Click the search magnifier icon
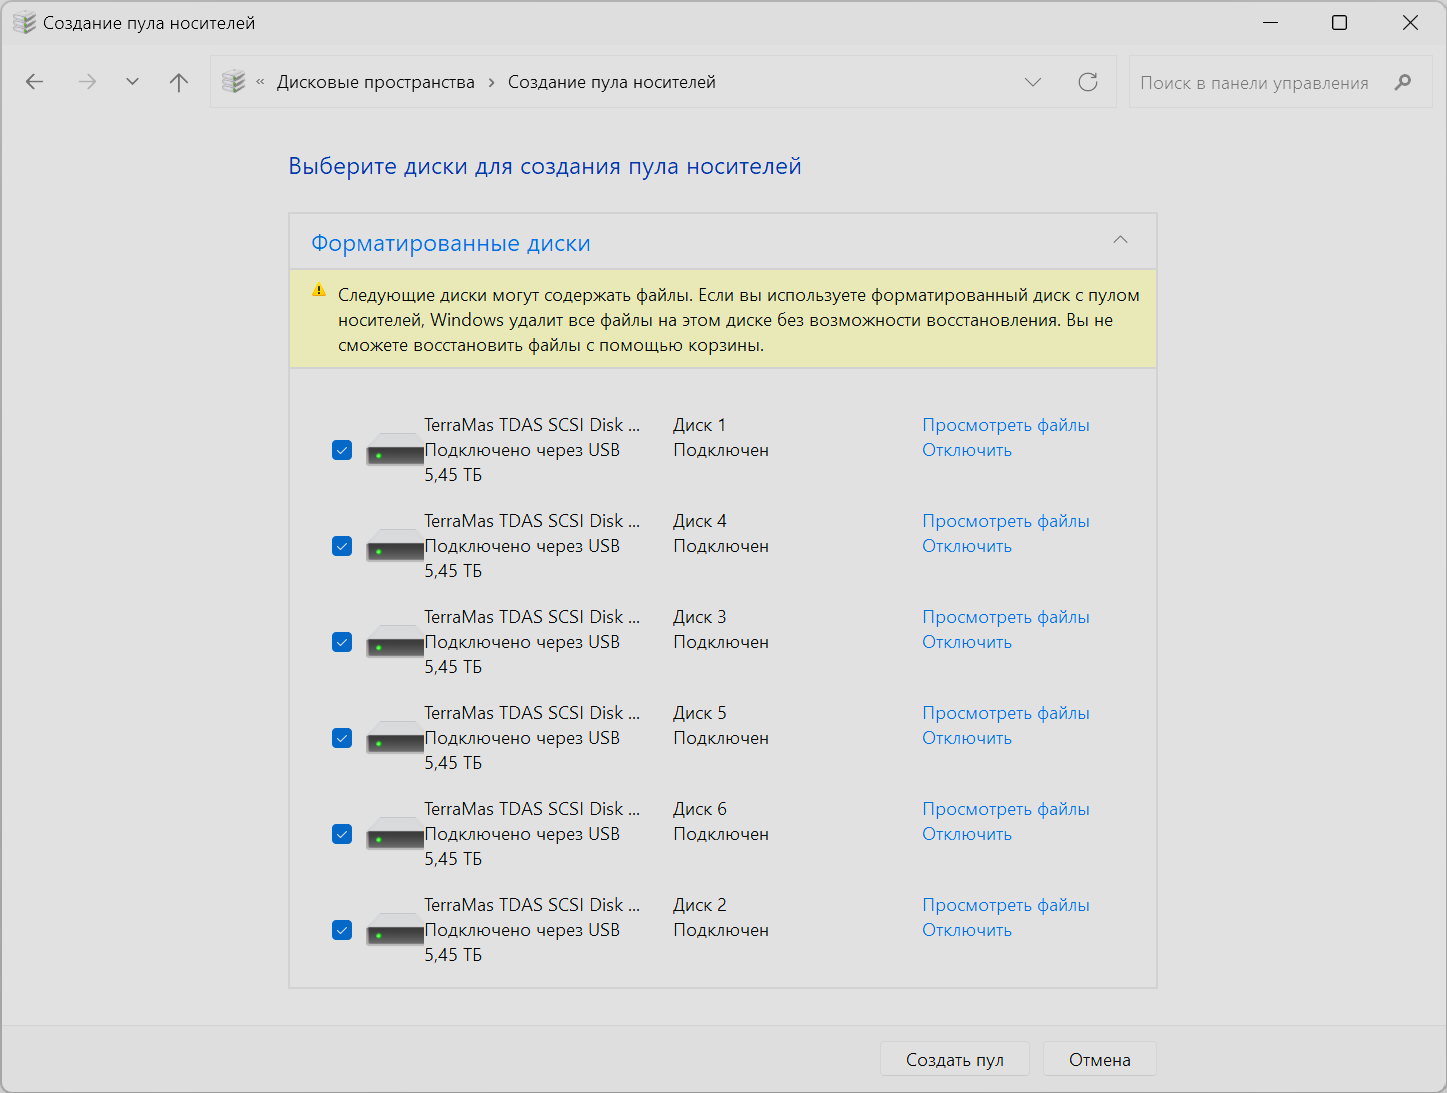This screenshot has width=1447, height=1093. tap(1403, 82)
